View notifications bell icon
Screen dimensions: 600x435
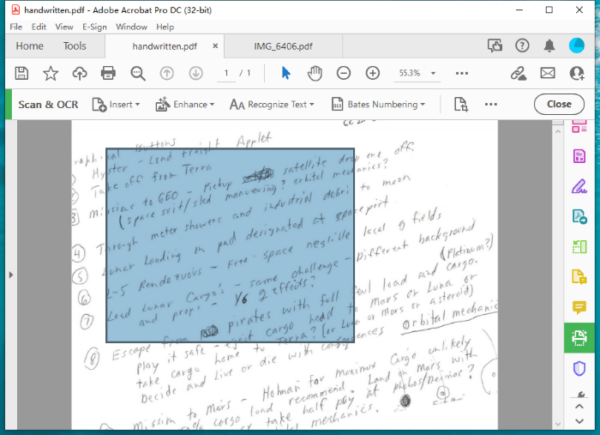pos(549,46)
